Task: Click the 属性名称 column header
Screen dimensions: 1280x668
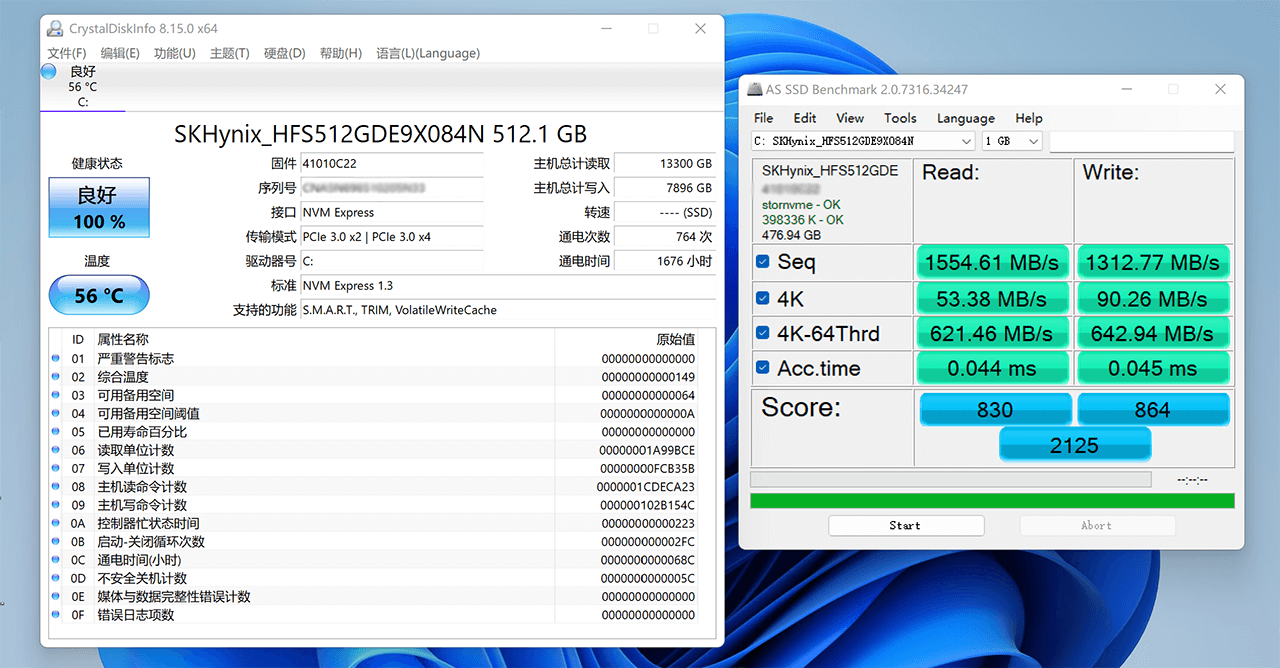Action: tap(122, 339)
